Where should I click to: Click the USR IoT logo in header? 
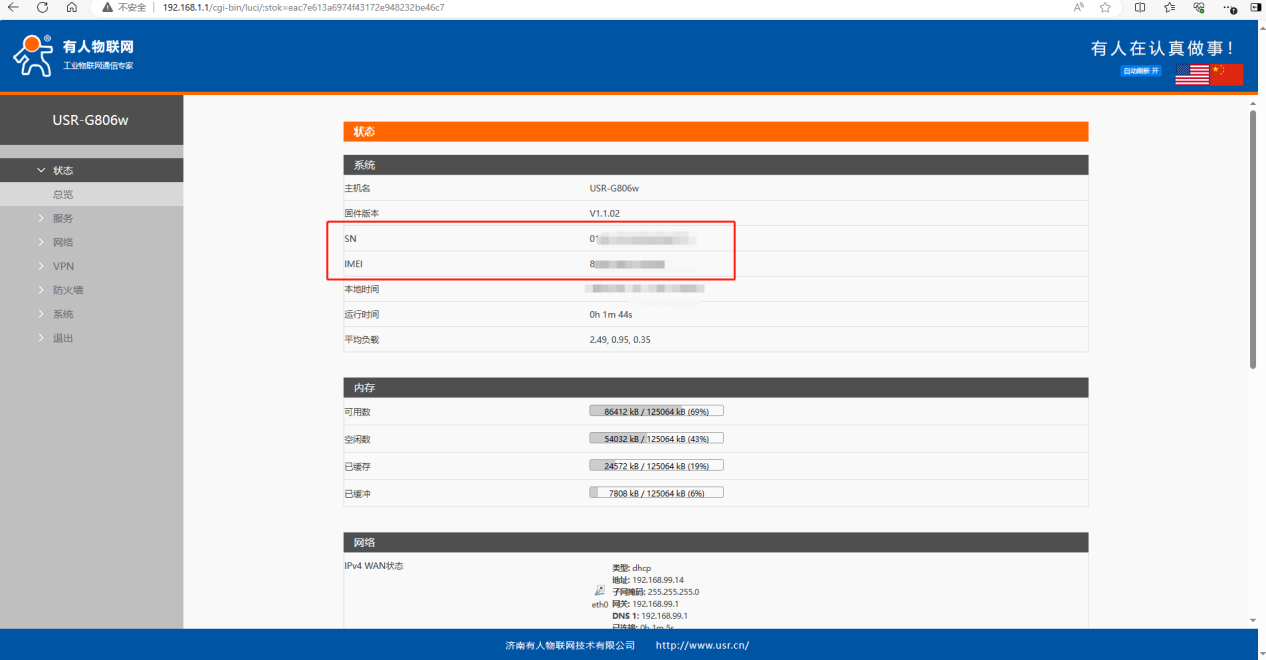(x=73, y=56)
